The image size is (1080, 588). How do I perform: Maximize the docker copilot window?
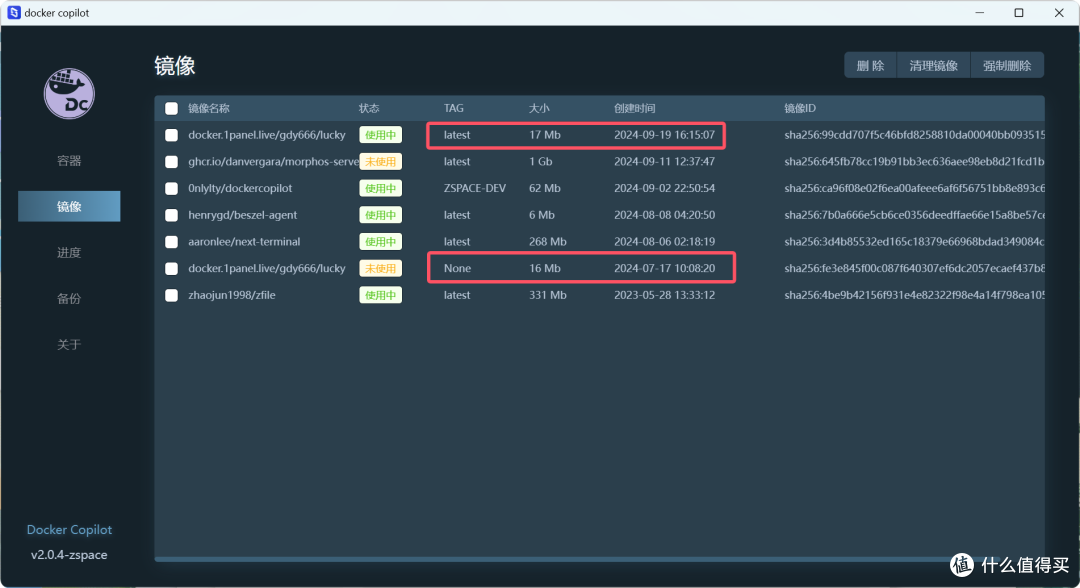pyautogui.click(x=1019, y=12)
